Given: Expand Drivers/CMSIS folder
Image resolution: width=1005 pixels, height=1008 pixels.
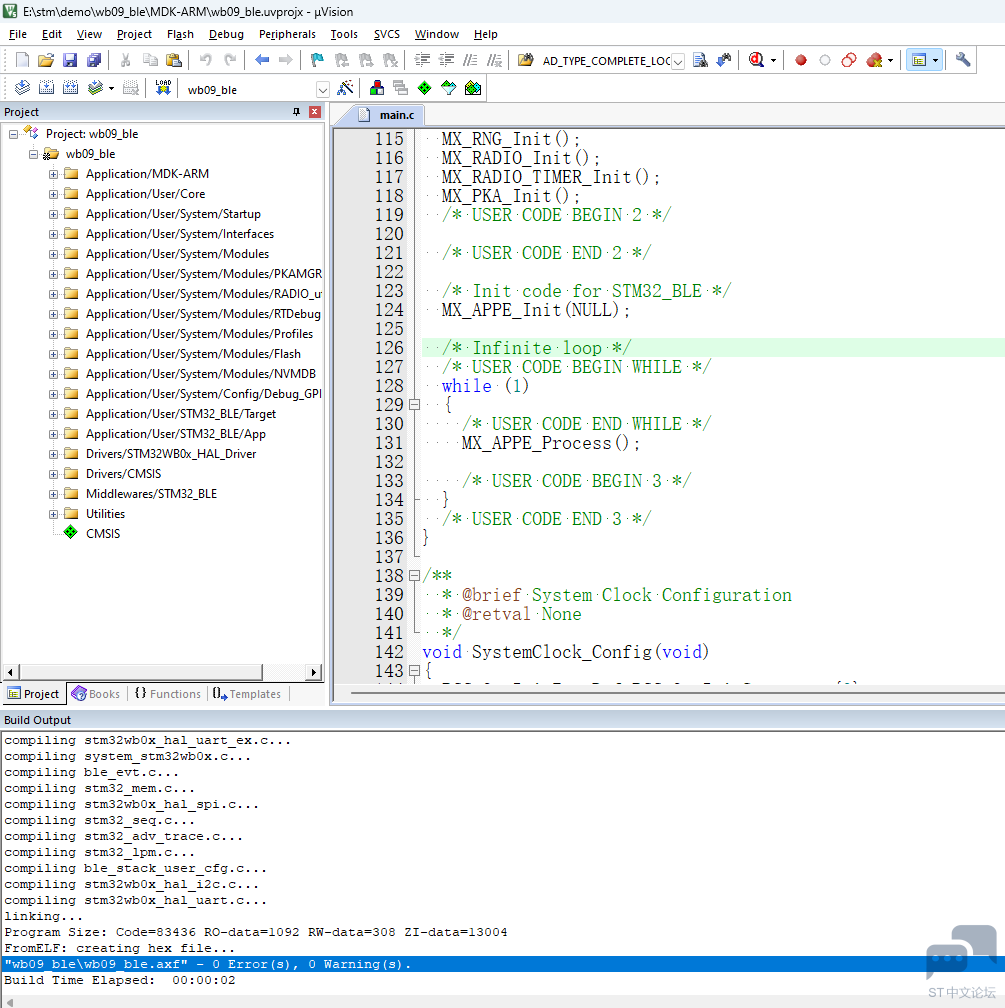Looking at the screenshot, I should pyautogui.click(x=53, y=474).
